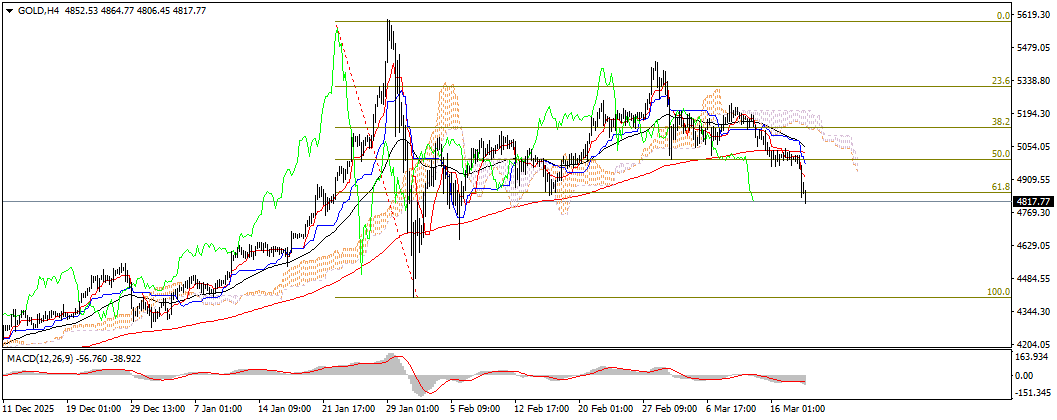Screen dimensions: 1057x420
Task: Click the 5054.05 price scale value
Action: [1035, 146]
